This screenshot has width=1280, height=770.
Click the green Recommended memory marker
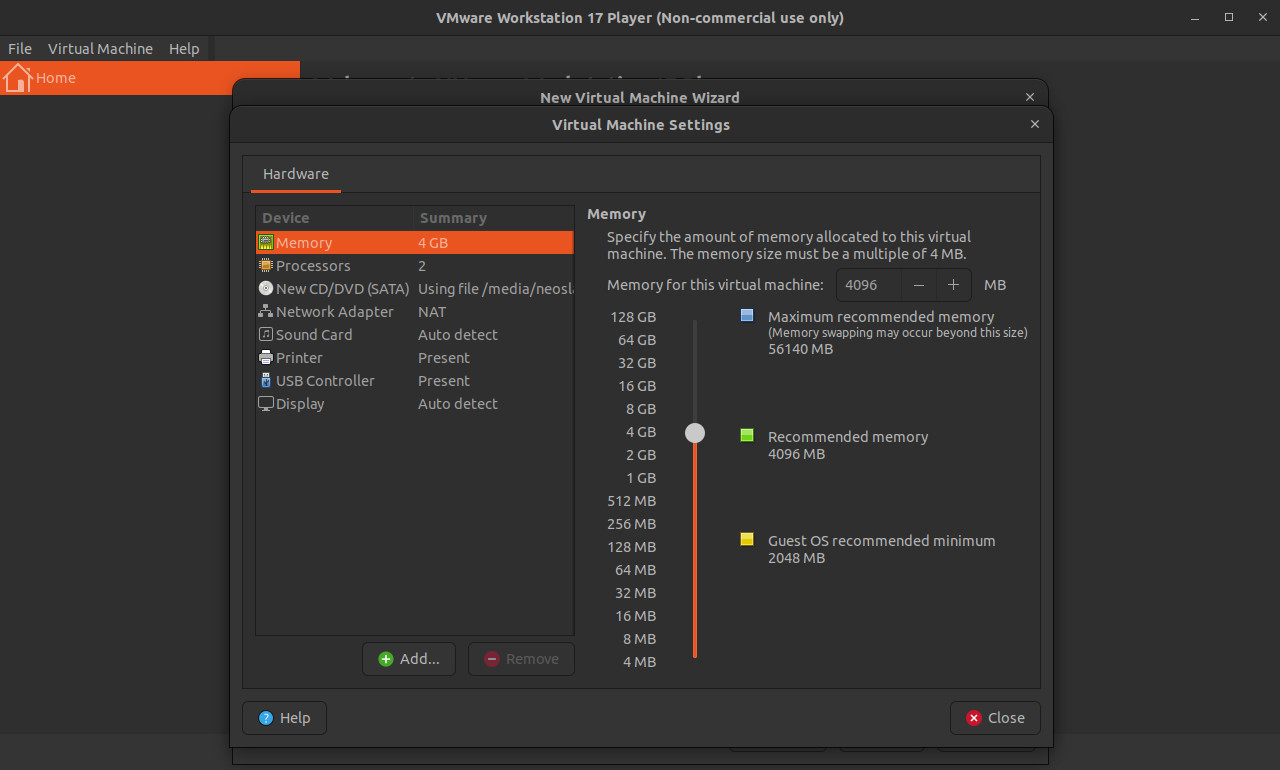[747, 435]
